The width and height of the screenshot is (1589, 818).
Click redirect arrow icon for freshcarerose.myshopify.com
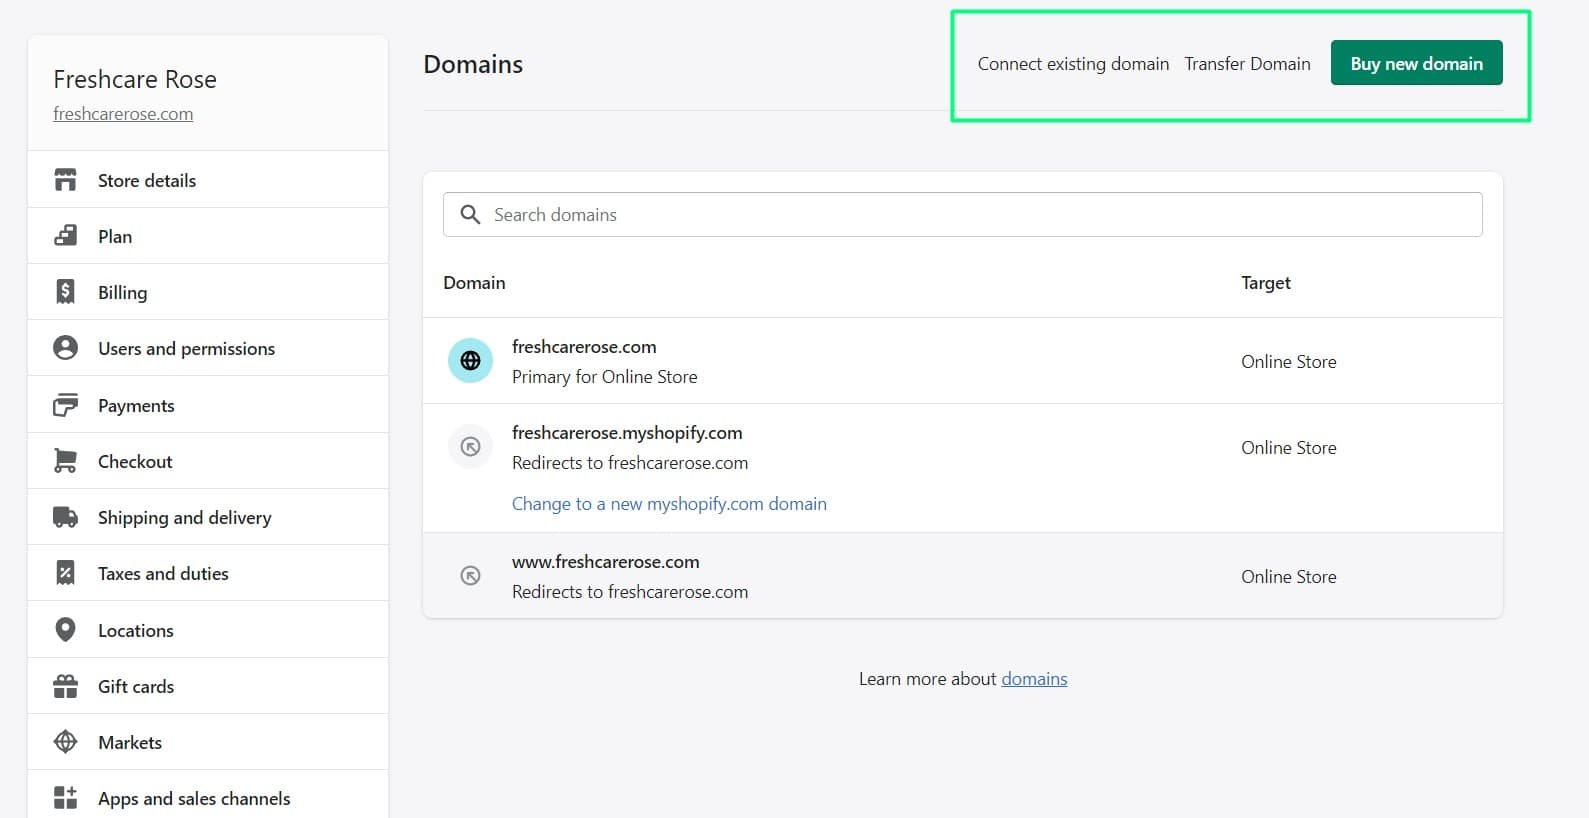pyautogui.click(x=470, y=447)
